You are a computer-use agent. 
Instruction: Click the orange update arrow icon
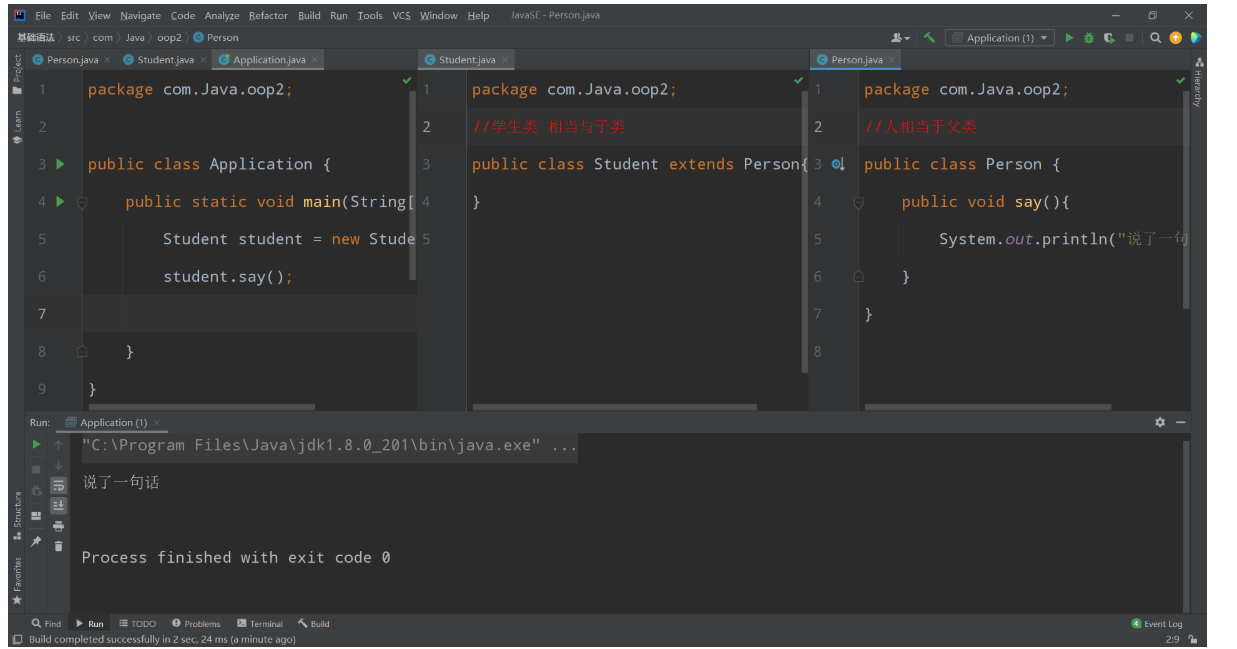tap(1175, 38)
